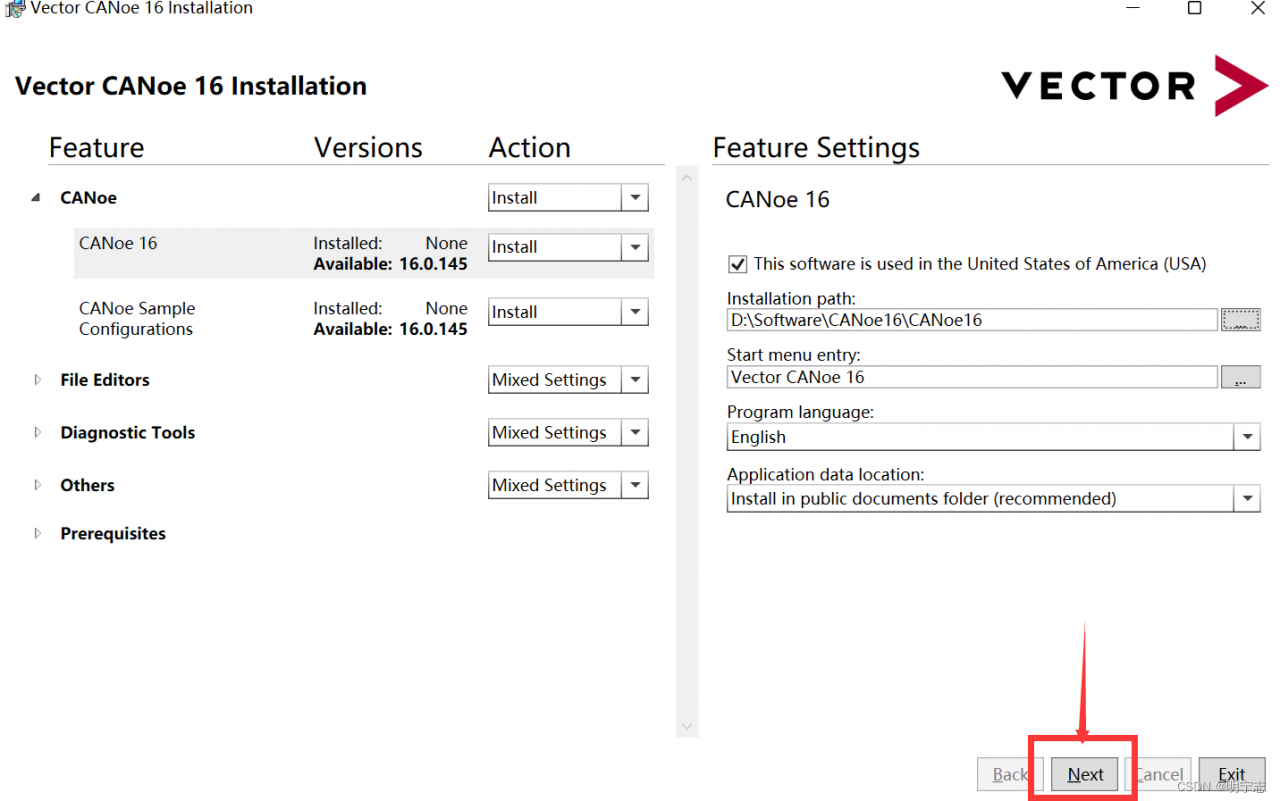Select the CANoe Sample Configurations feature row
Image resolution: width=1280 pixels, height=801 pixels.
364,319
